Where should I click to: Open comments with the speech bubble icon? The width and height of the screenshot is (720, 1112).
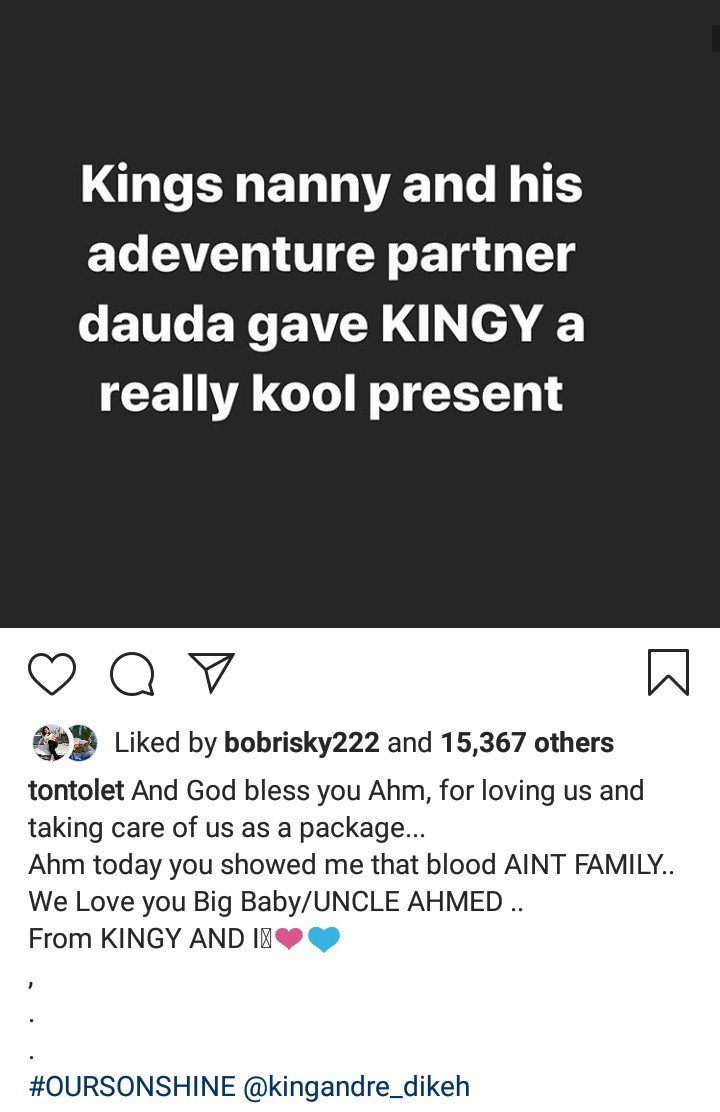132,673
